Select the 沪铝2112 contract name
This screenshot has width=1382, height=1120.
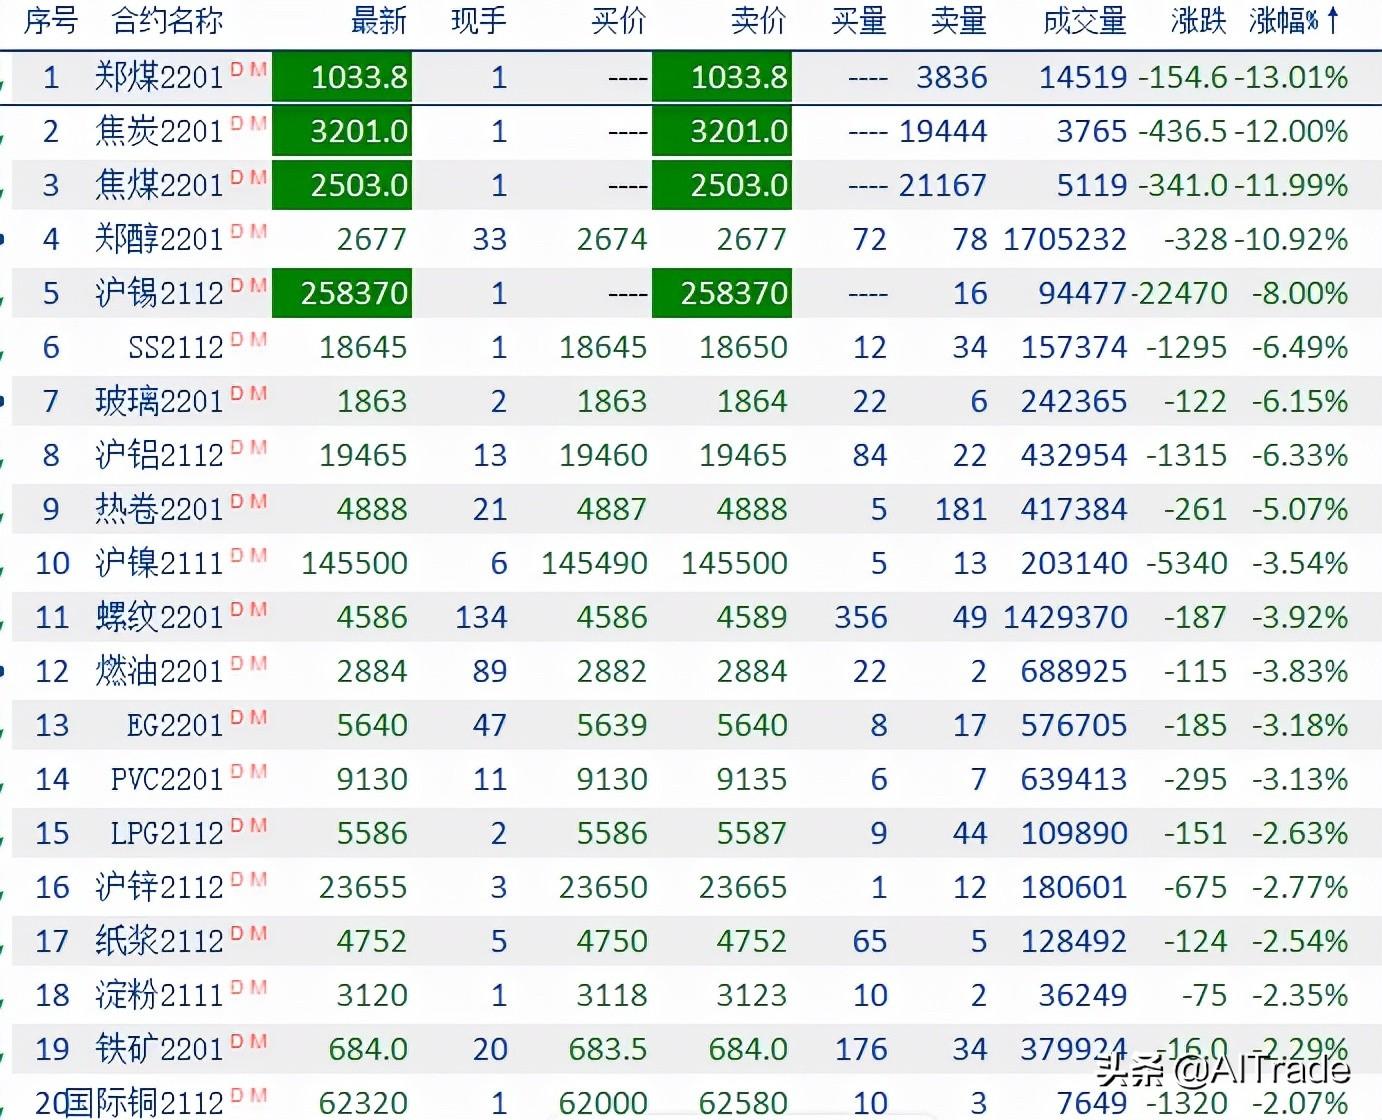click(159, 455)
